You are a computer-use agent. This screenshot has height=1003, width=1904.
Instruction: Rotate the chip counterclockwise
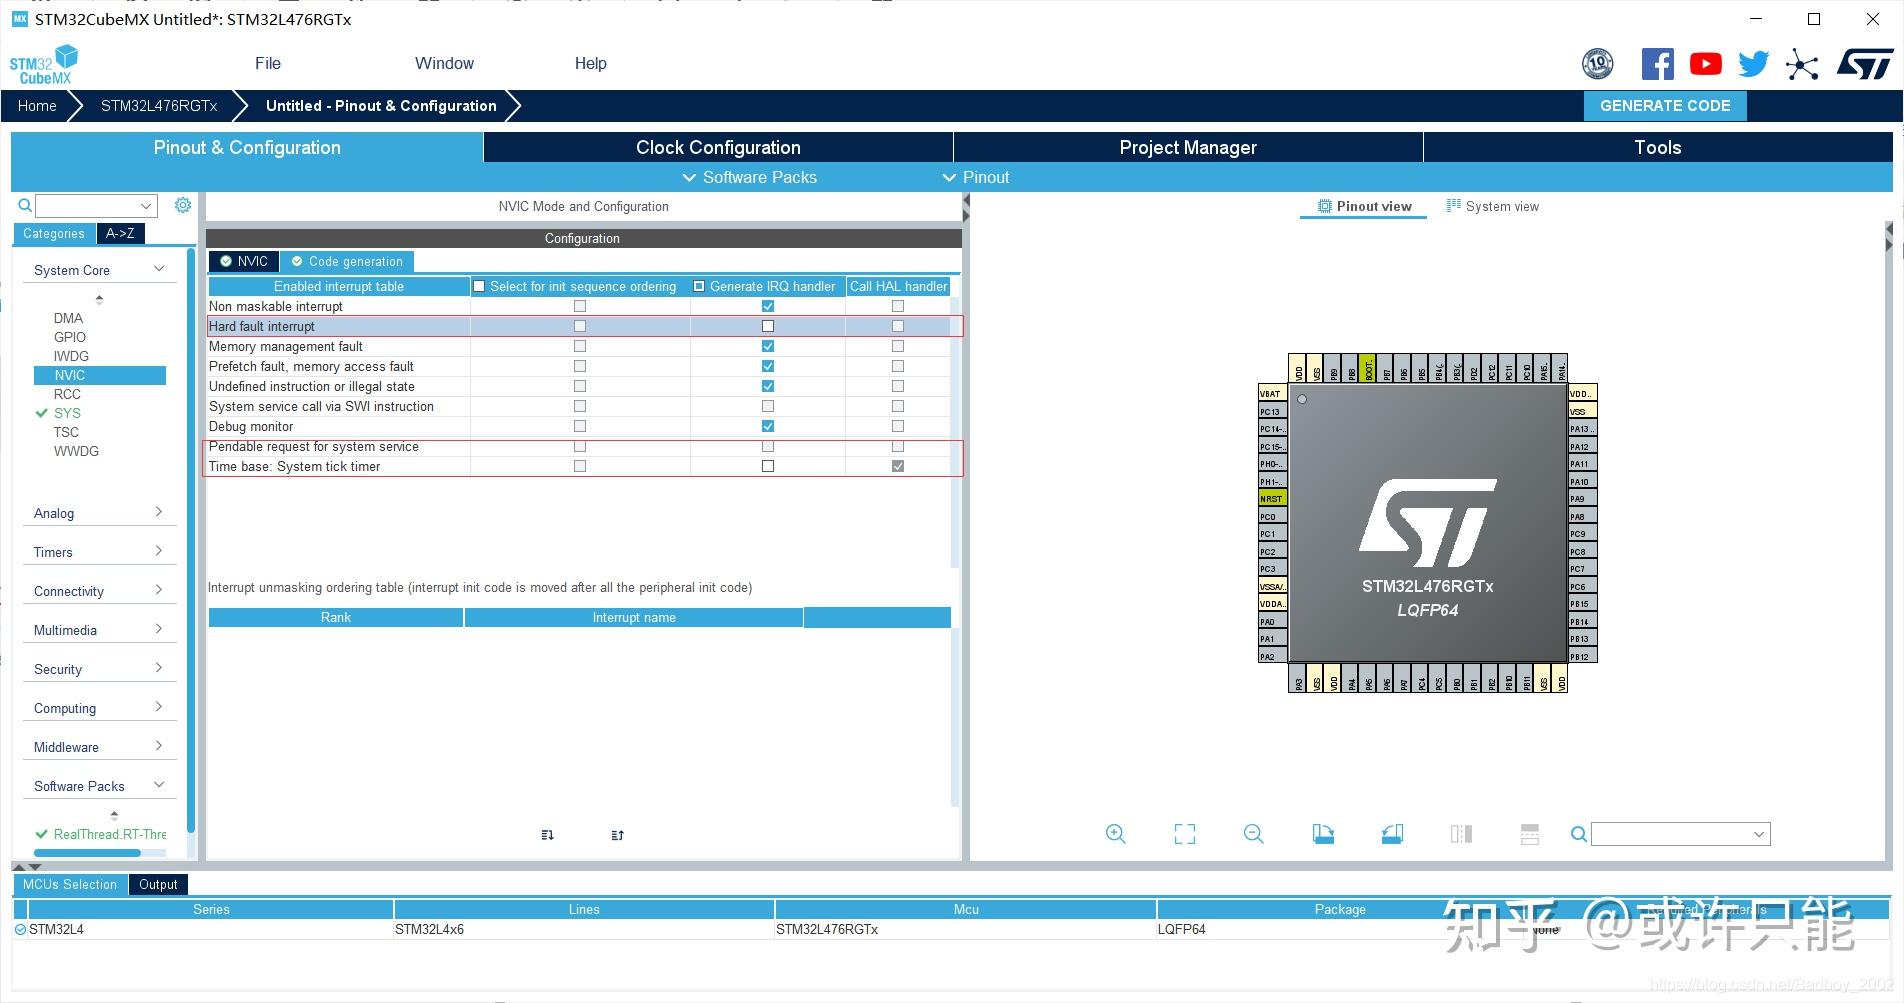[1391, 833]
